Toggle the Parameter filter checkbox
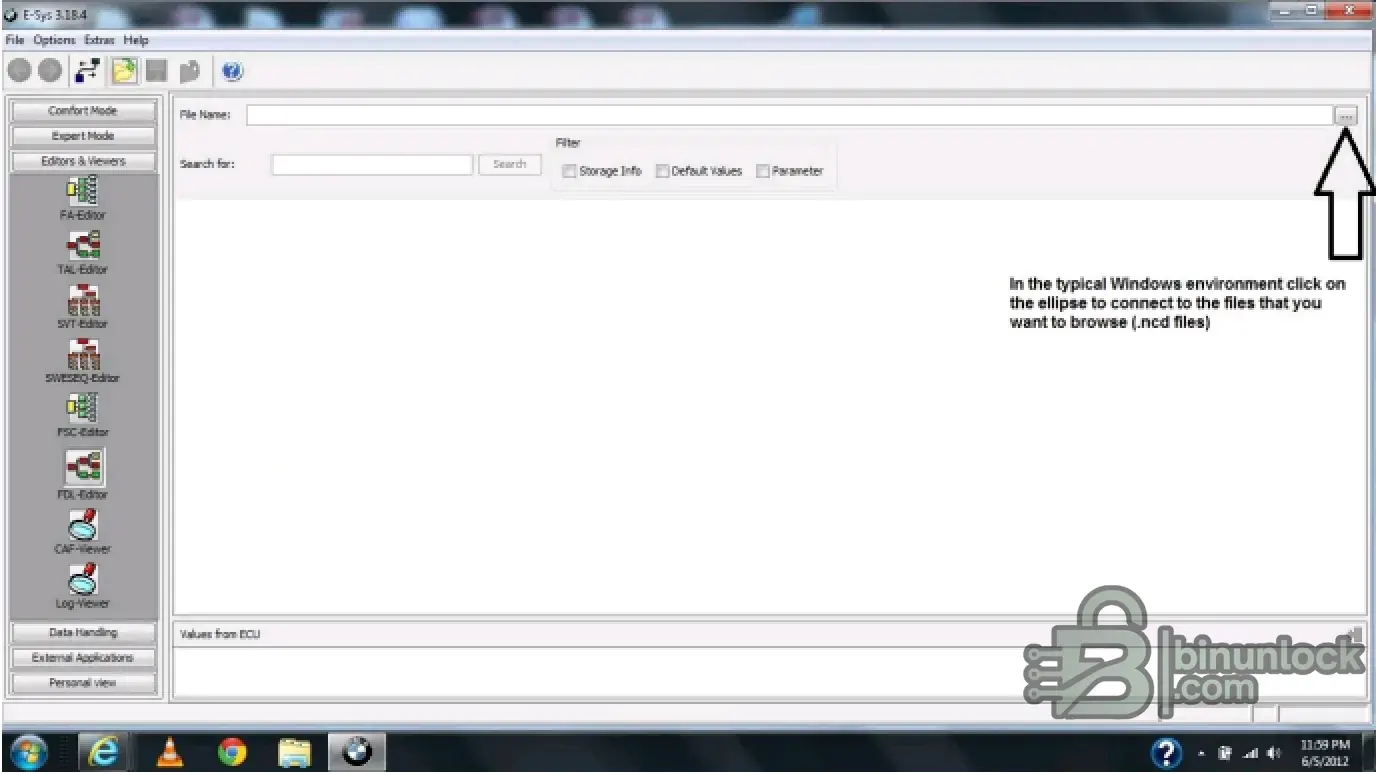 pos(763,171)
